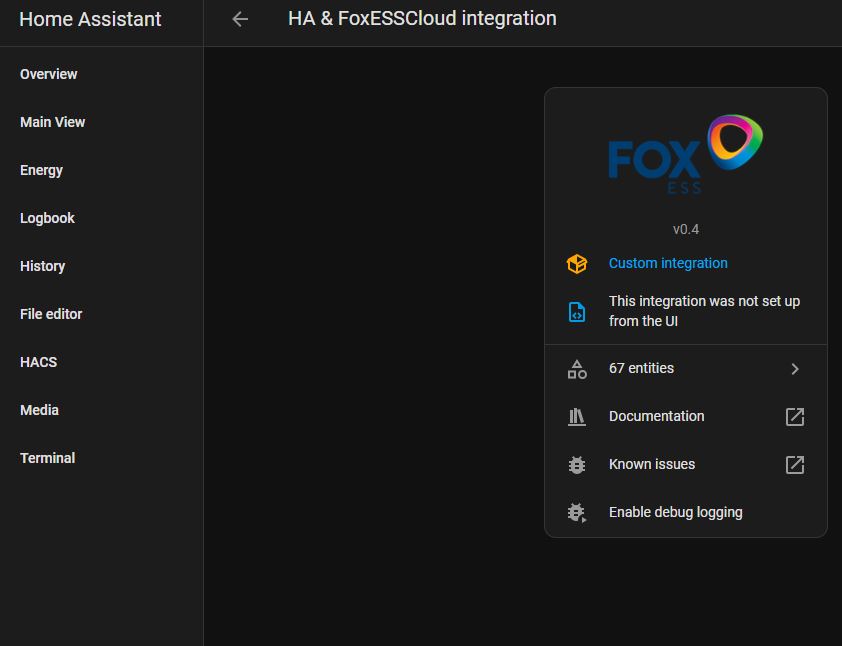Image resolution: width=842 pixels, height=646 pixels.
Task: Click the entities shapes icon
Action: [577, 369]
